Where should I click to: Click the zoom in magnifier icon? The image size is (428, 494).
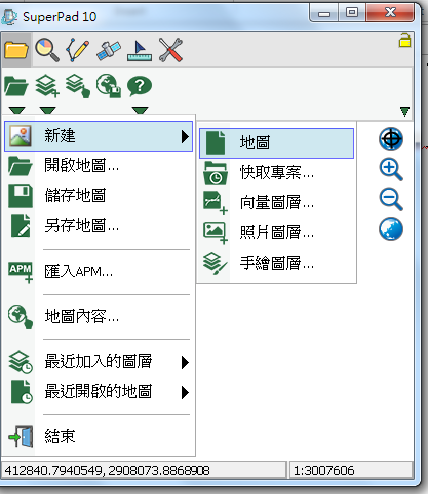point(391,169)
